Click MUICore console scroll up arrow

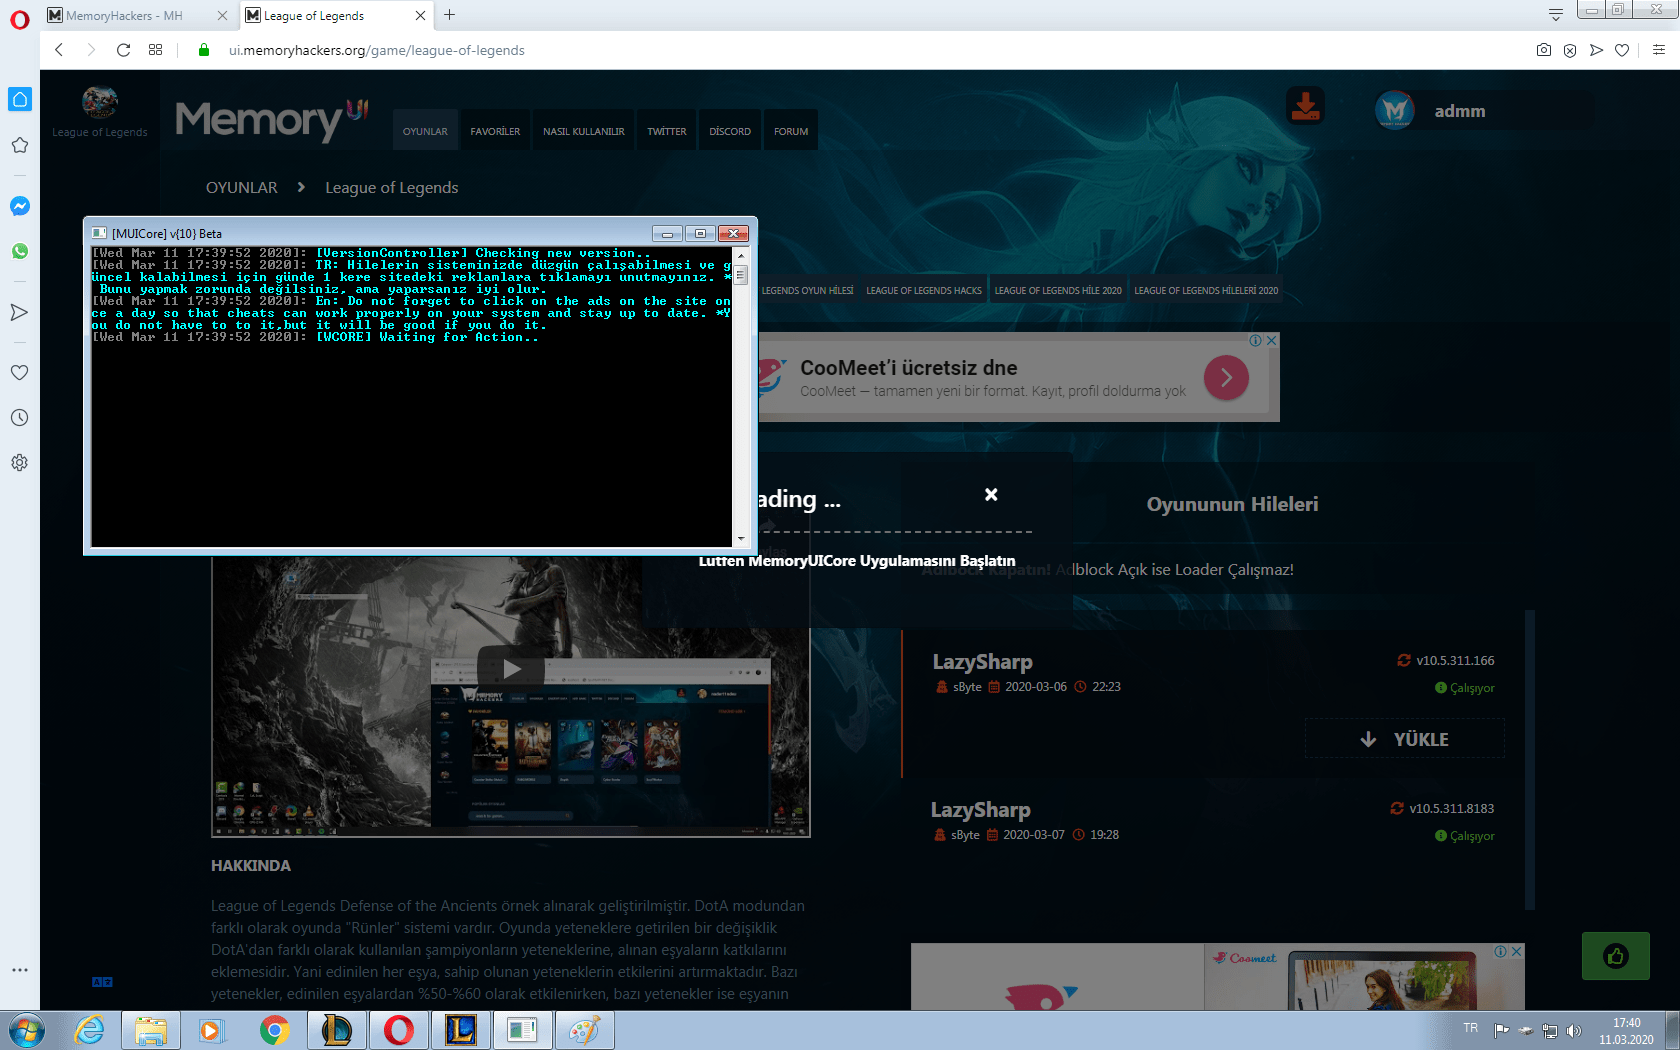[741, 255]
